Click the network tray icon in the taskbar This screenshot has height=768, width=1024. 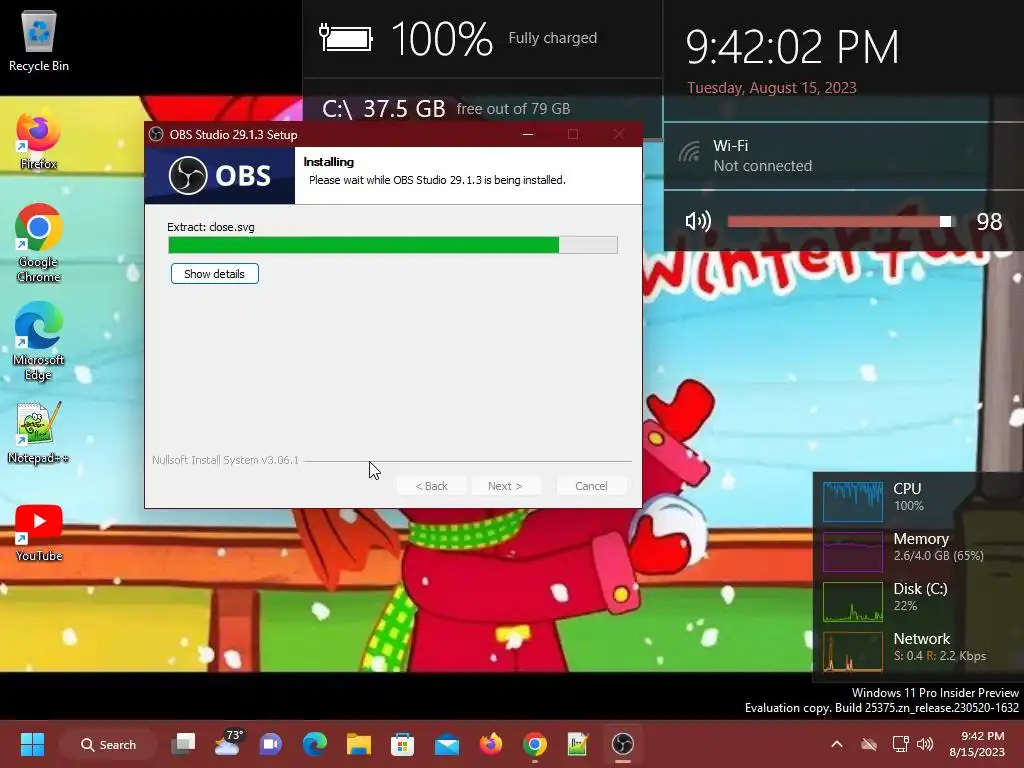(901, 744)
